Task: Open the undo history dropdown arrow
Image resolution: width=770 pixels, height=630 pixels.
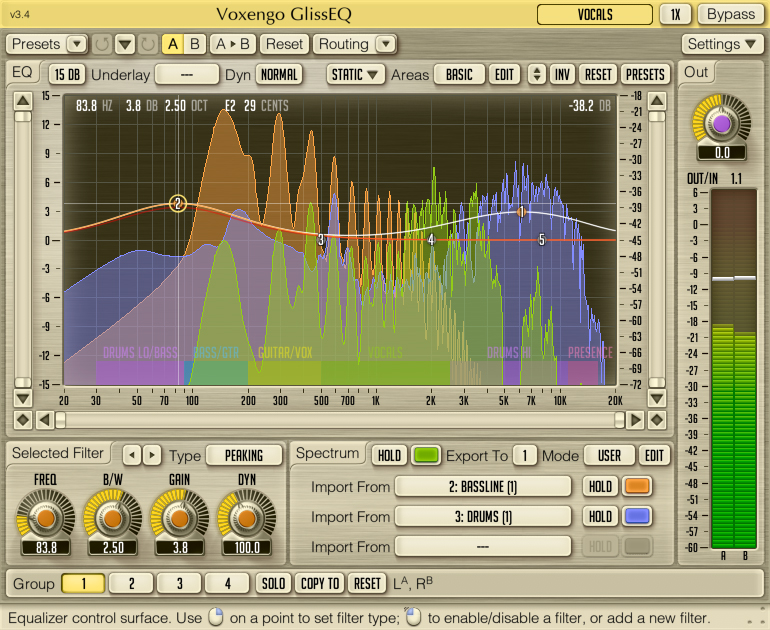Action: 125,44
